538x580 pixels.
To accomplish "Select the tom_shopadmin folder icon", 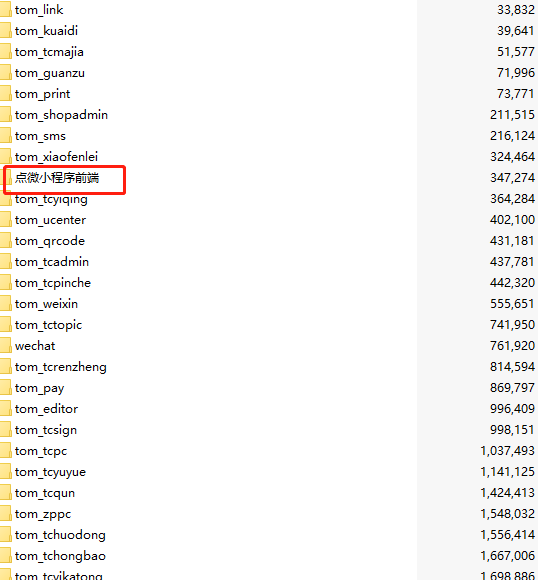I will click(x=6, y=115).
